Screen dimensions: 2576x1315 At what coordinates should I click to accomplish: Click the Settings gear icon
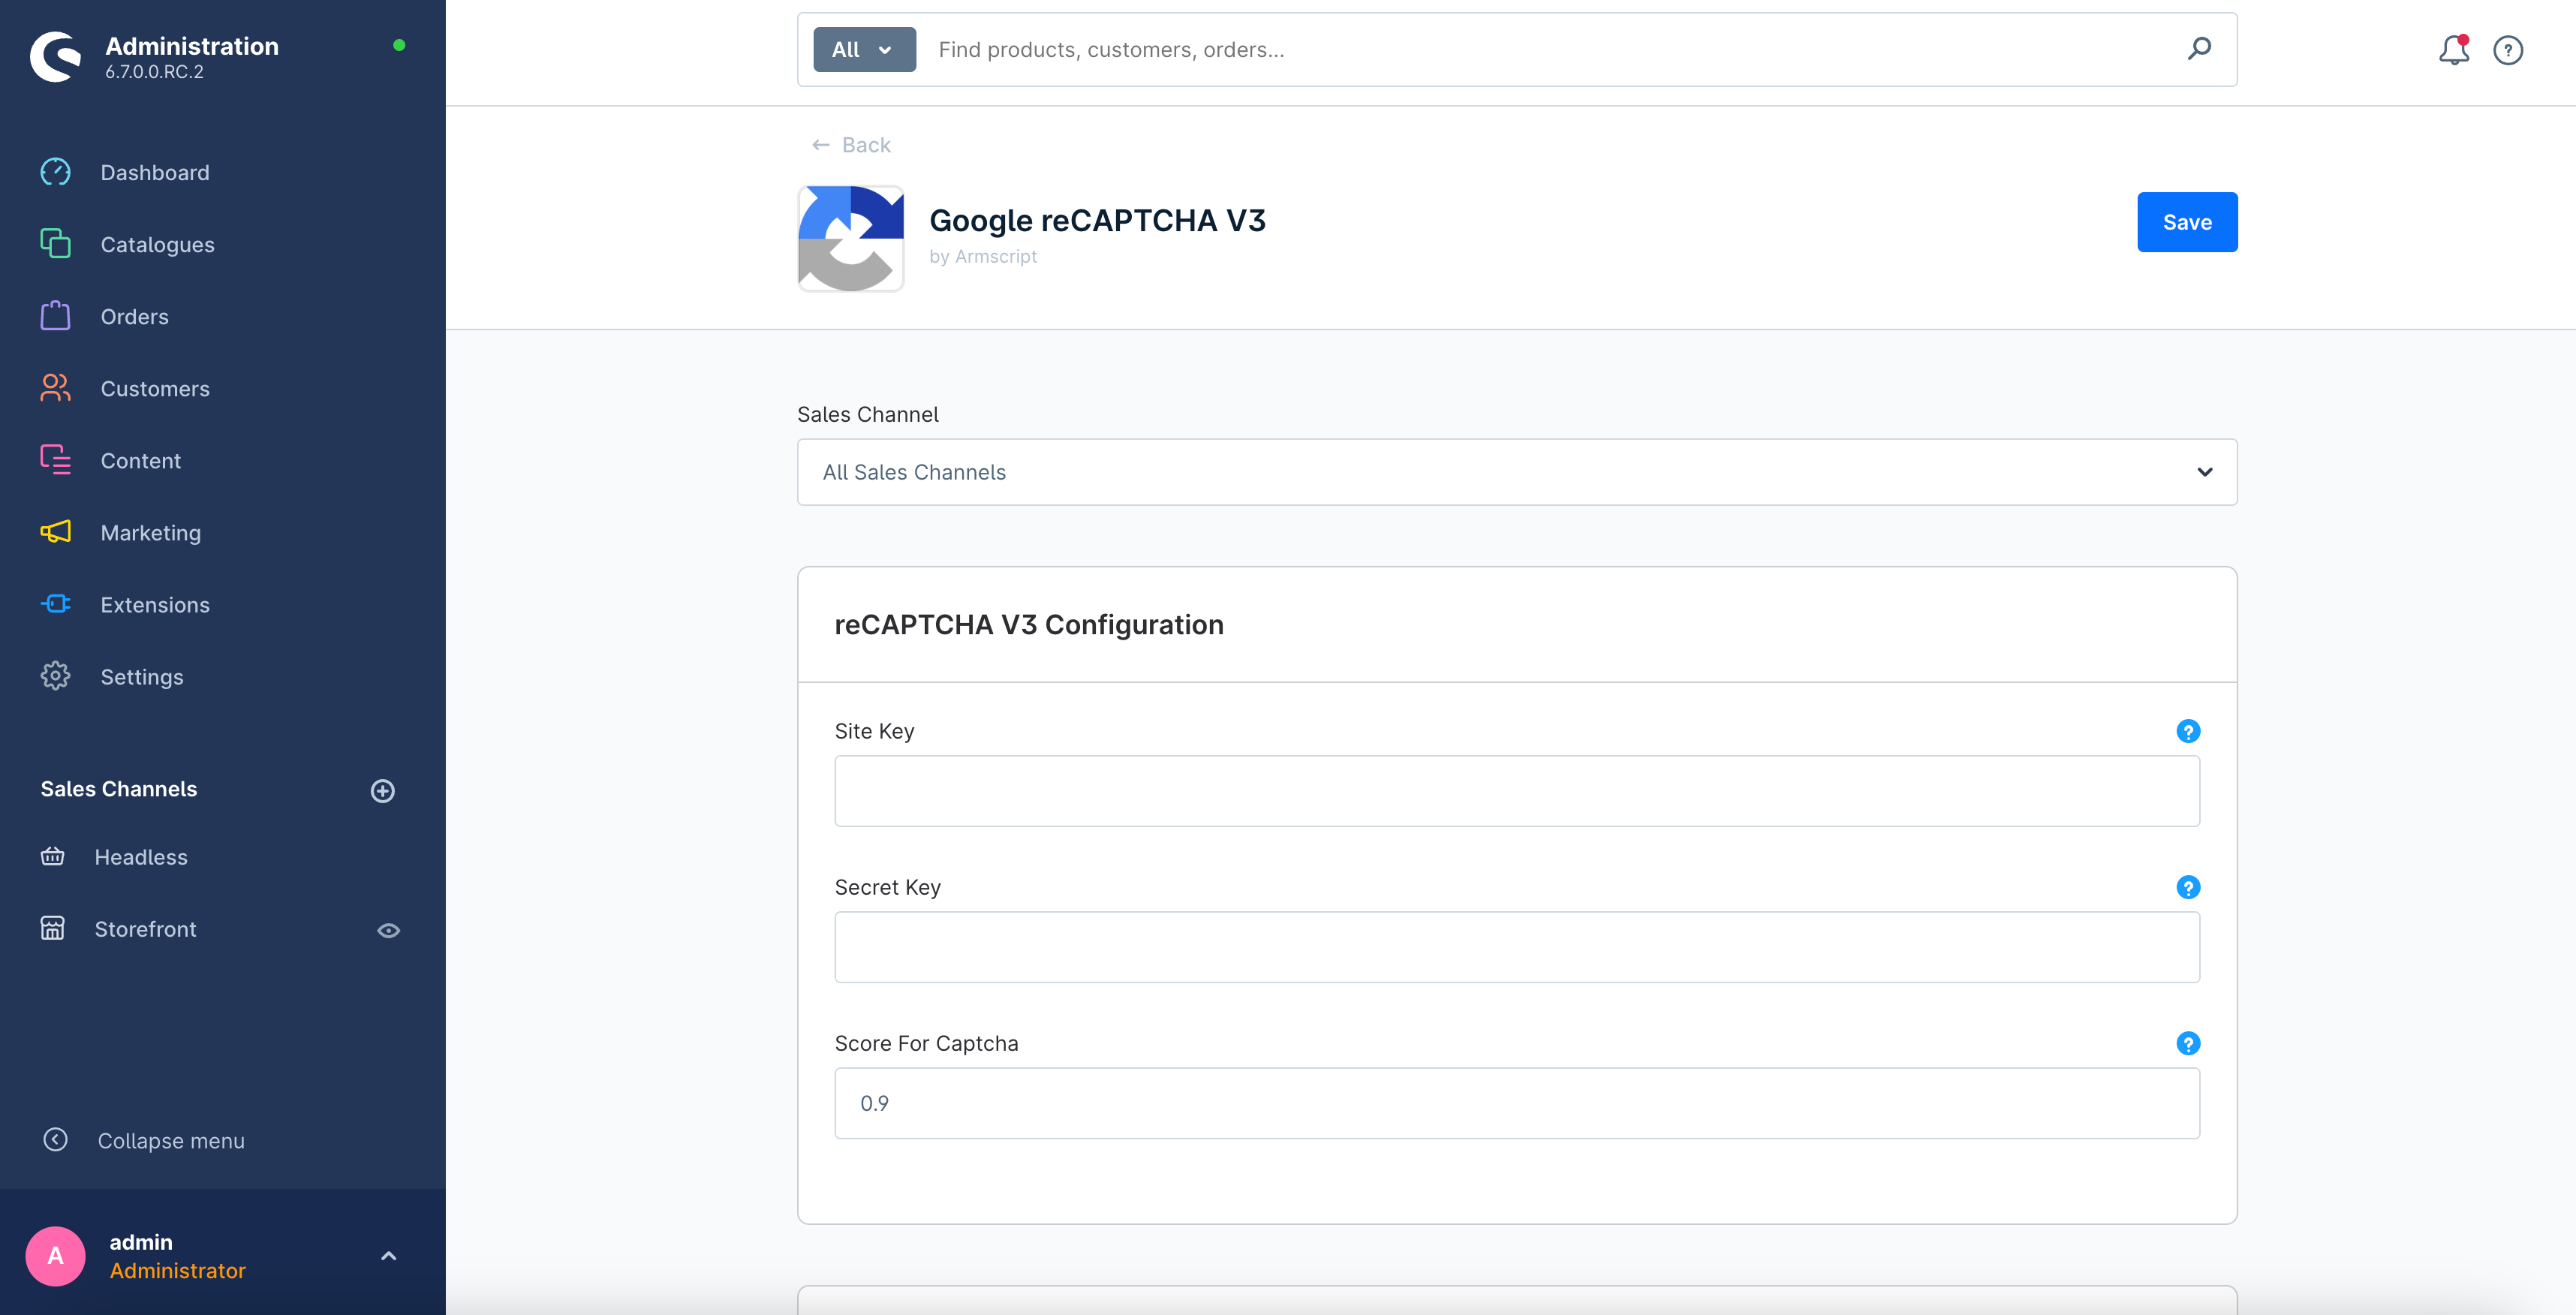[x=55, y=676]
